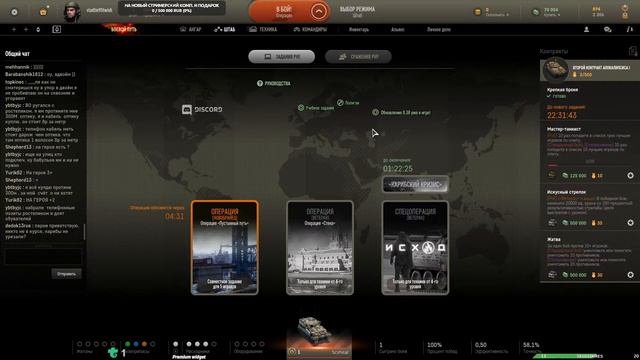Open the ТЕХНИКА vehicles tab
This screenshot has width=640, height=360.
(x=263, y=29)
